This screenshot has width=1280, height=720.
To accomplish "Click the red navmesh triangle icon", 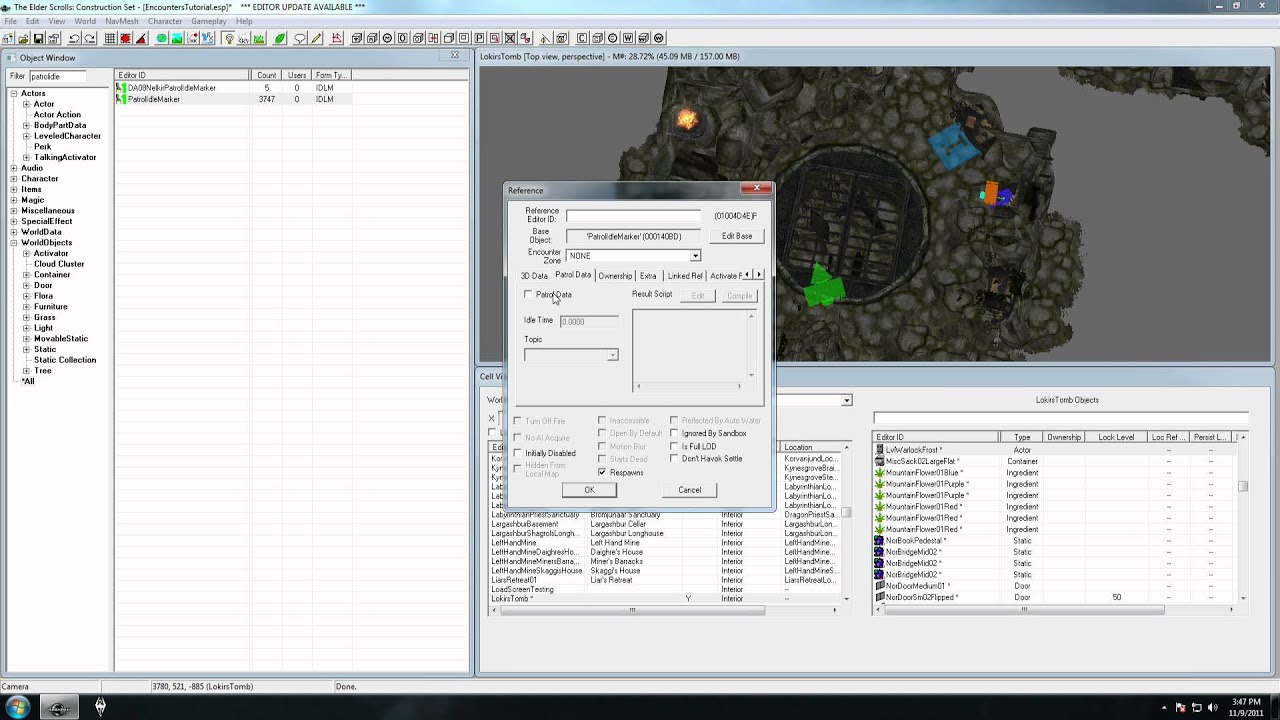I will click(336, 39).
